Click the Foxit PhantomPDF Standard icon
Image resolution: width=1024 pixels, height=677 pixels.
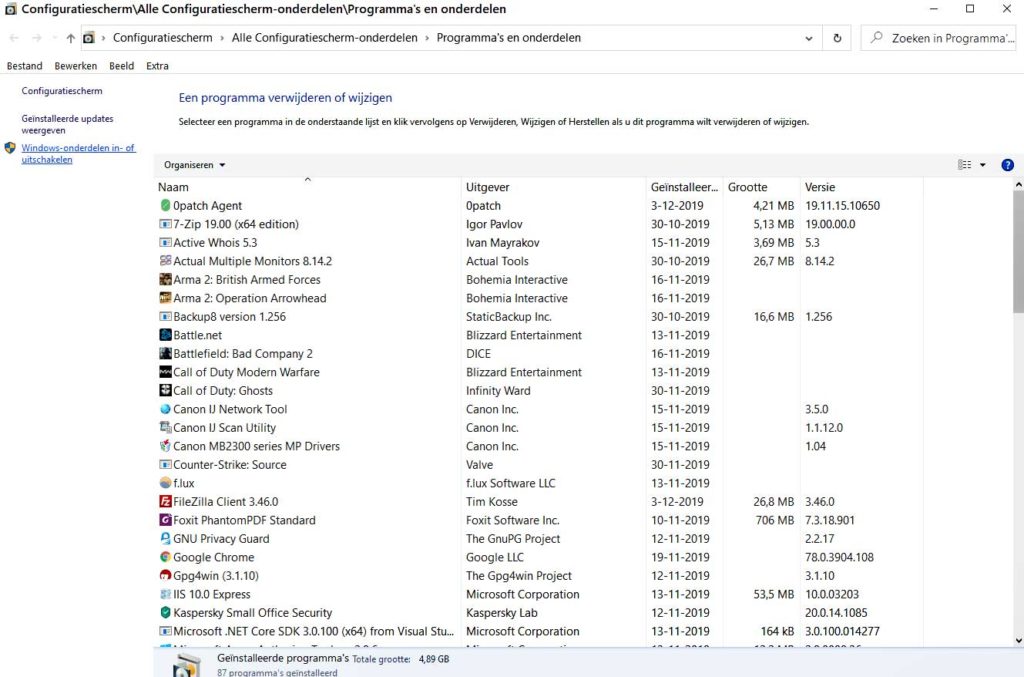pos(165,520)
